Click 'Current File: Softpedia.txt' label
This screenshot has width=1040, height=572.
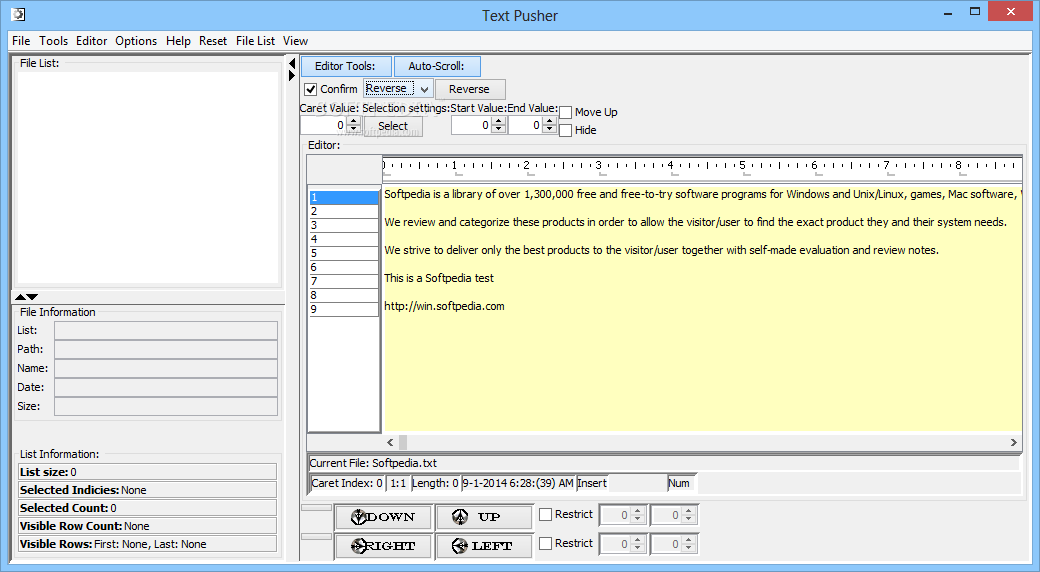[x=373, y=463]
